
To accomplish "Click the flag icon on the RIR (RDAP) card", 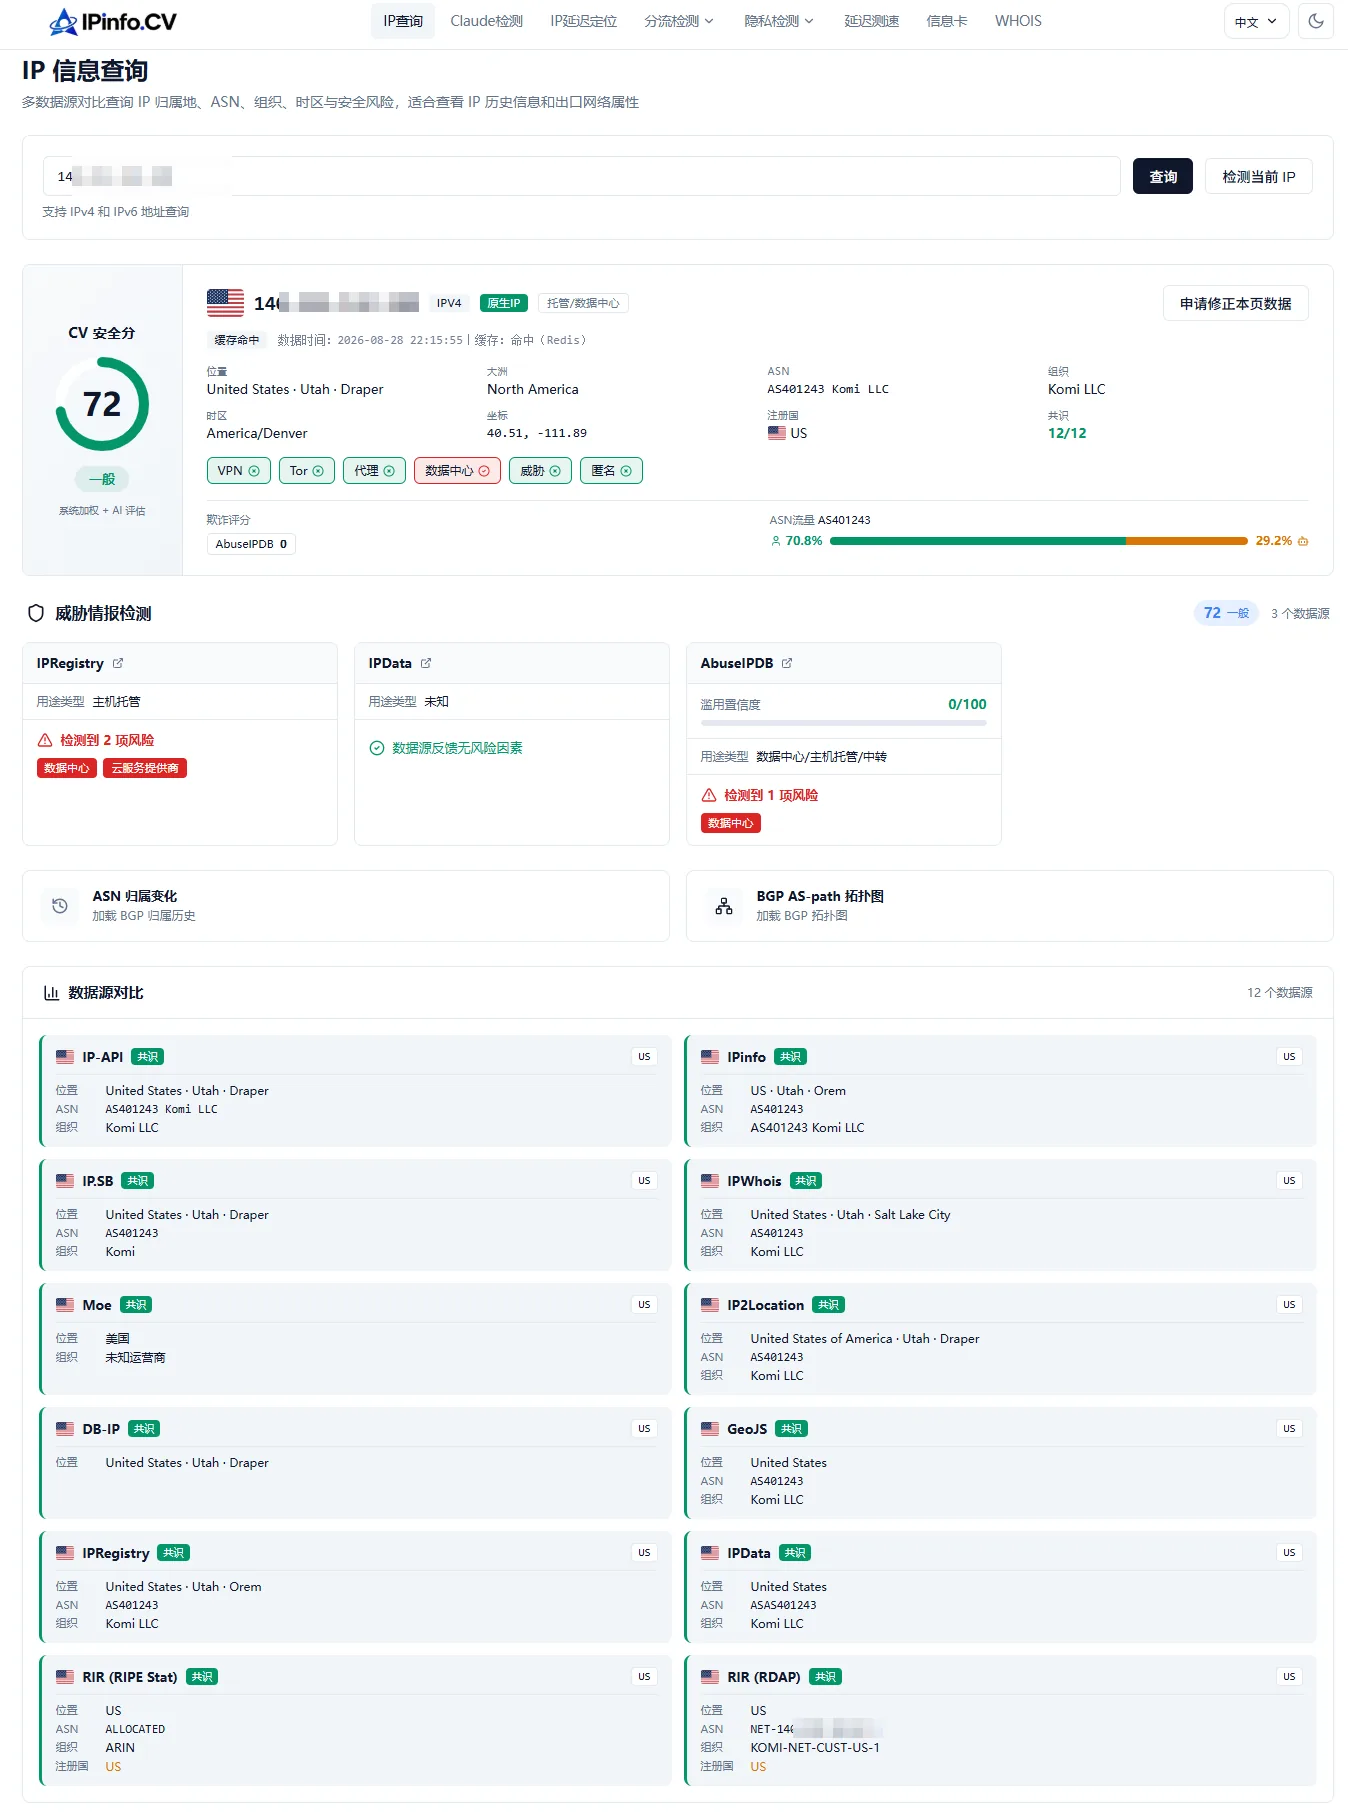I will tap(710, 1677).
